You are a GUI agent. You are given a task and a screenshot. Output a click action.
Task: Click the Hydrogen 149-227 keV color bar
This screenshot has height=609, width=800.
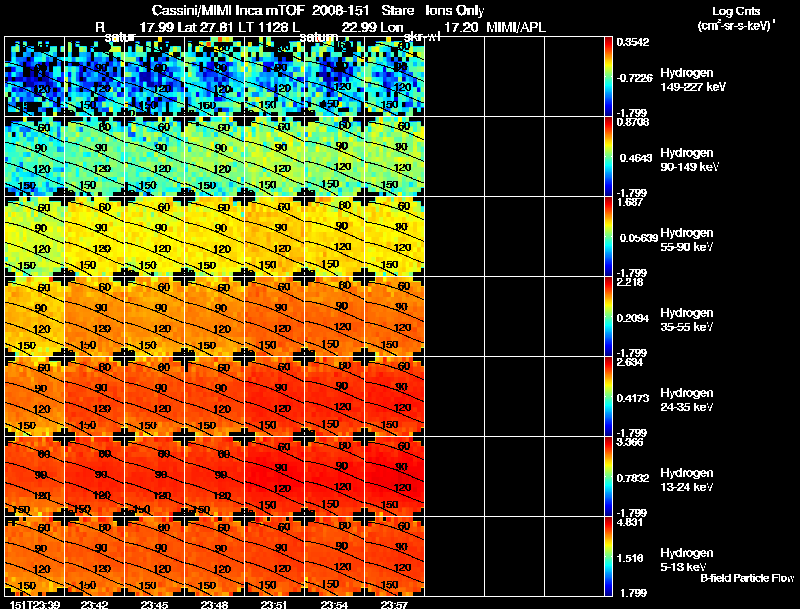tap(608, 77)
